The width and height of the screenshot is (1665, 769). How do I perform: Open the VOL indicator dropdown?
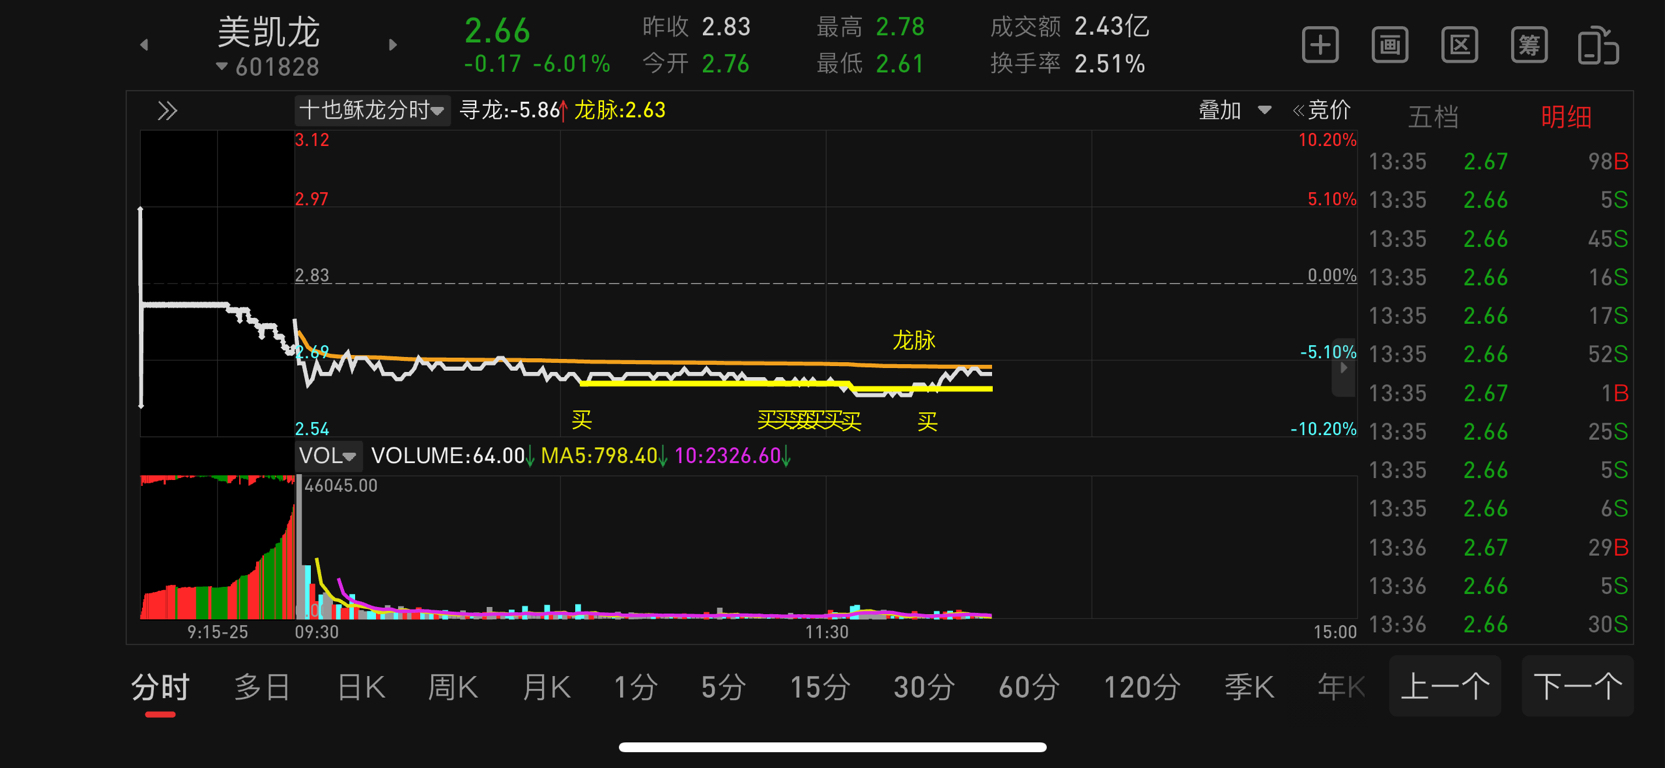click(x=328, y=456)
